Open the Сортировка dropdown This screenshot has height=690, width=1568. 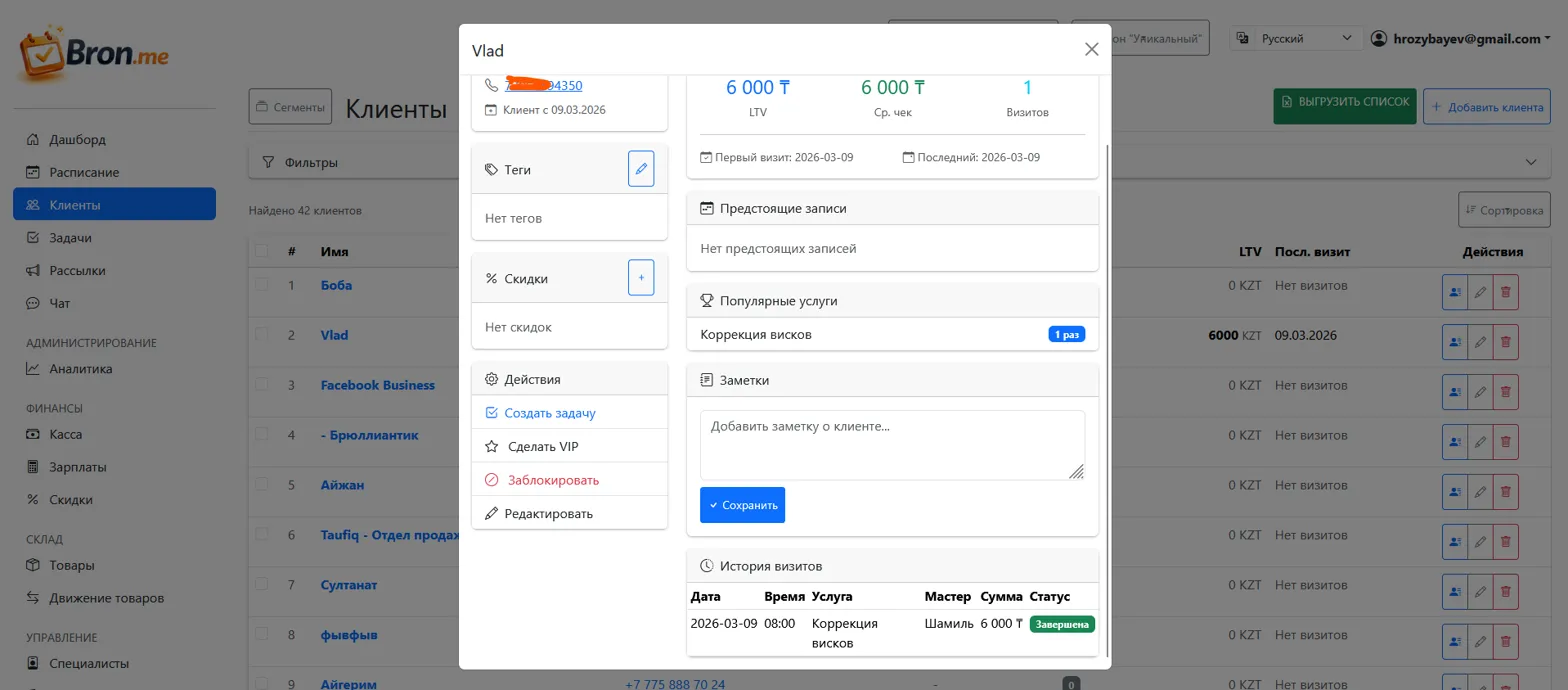point(1504,211)
